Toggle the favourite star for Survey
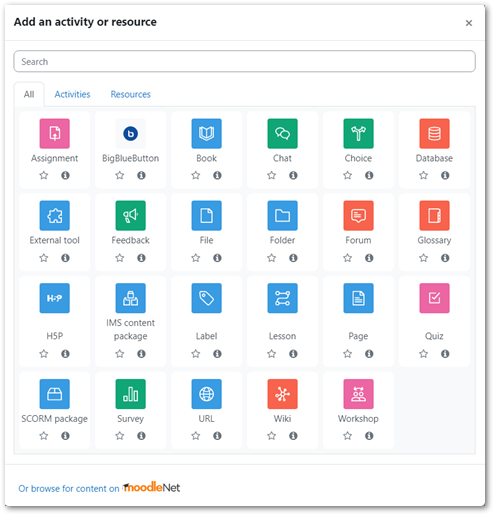This screenshot has height=515, width=494. (120, 435)
